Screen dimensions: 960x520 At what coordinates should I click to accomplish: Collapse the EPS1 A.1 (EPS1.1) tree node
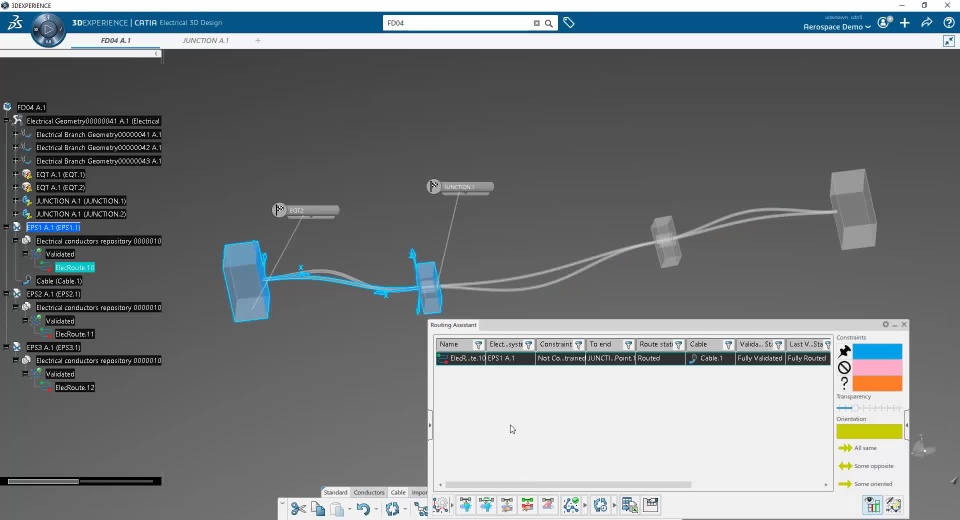(7, 227)
